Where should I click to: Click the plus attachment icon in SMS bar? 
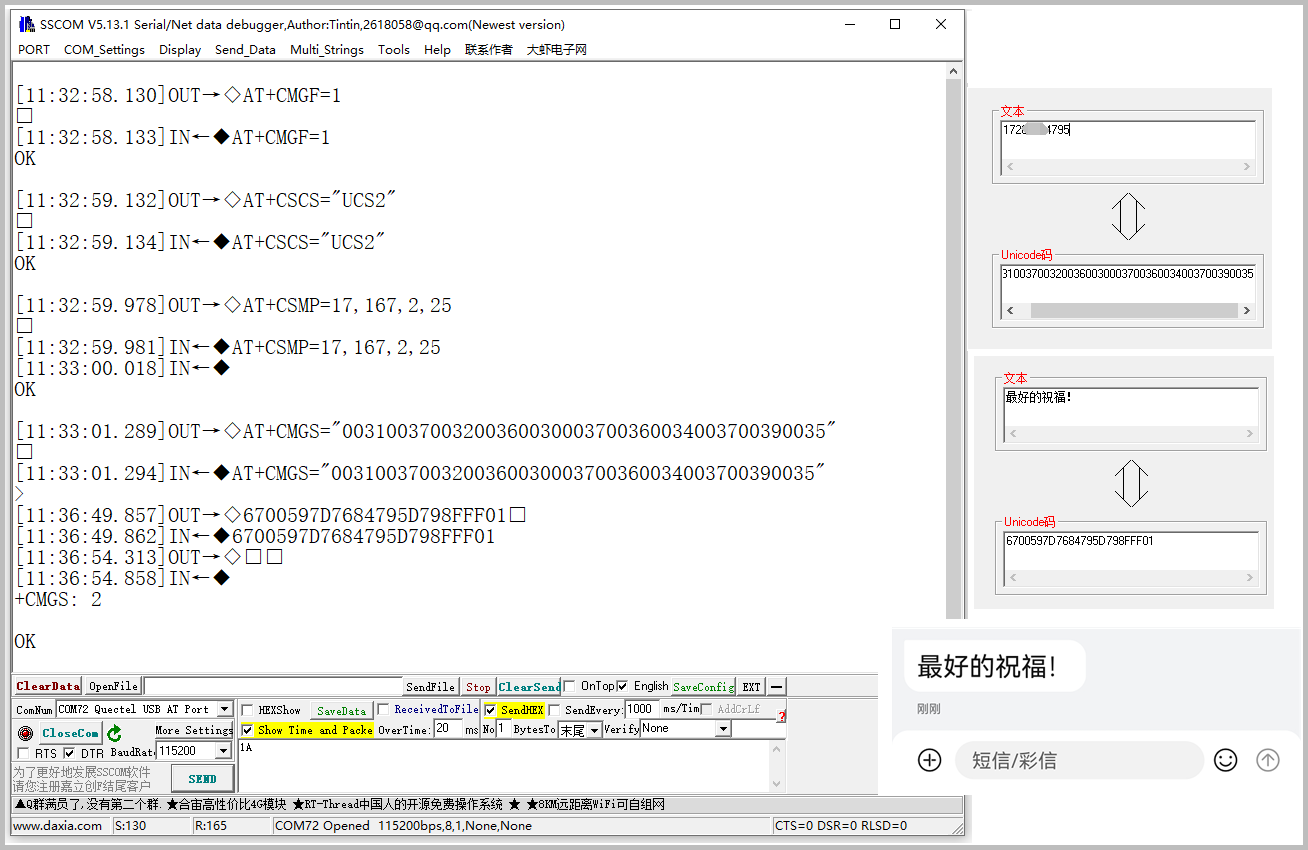929,760
